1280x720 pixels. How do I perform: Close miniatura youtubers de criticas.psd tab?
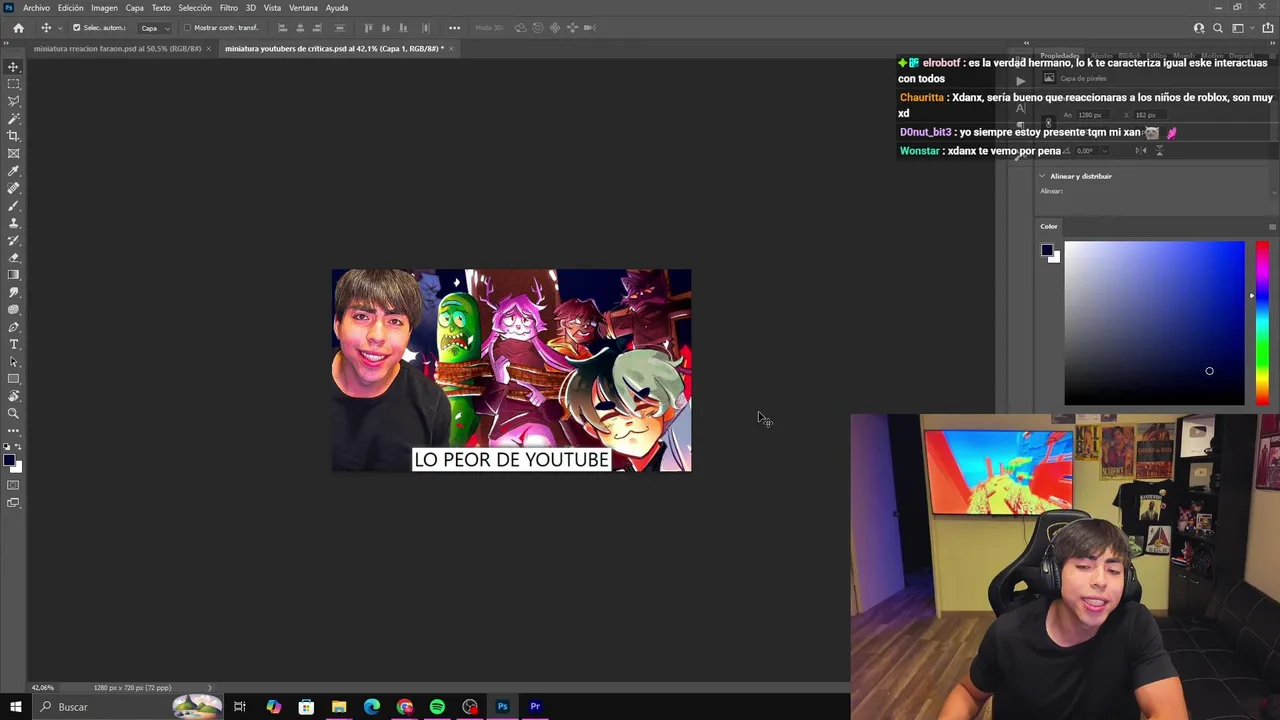pyautogui.click(x=451, y=48)
